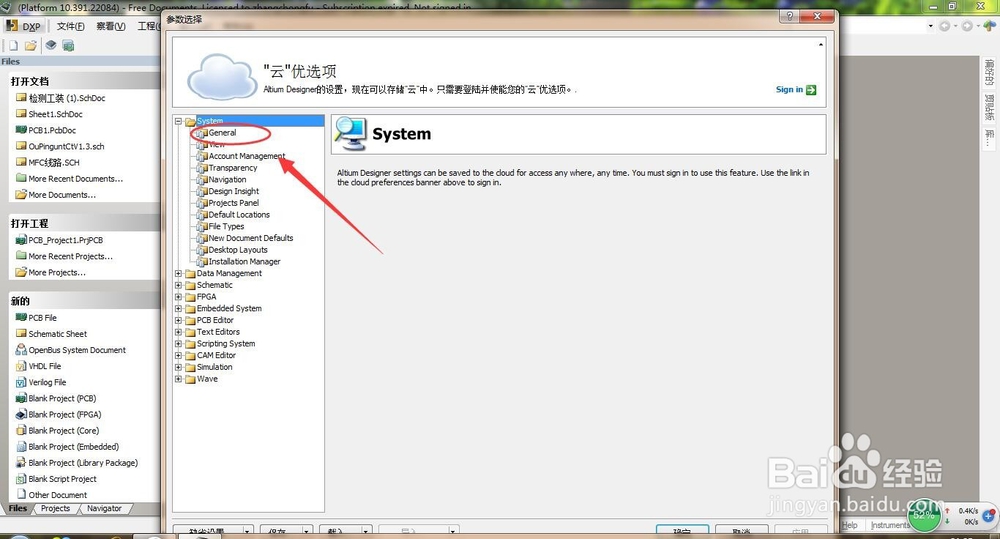Viewport: 1000px width, 539px height.
Task: Open Sheet1.SchDoc in Files panel
Action: 55,114
